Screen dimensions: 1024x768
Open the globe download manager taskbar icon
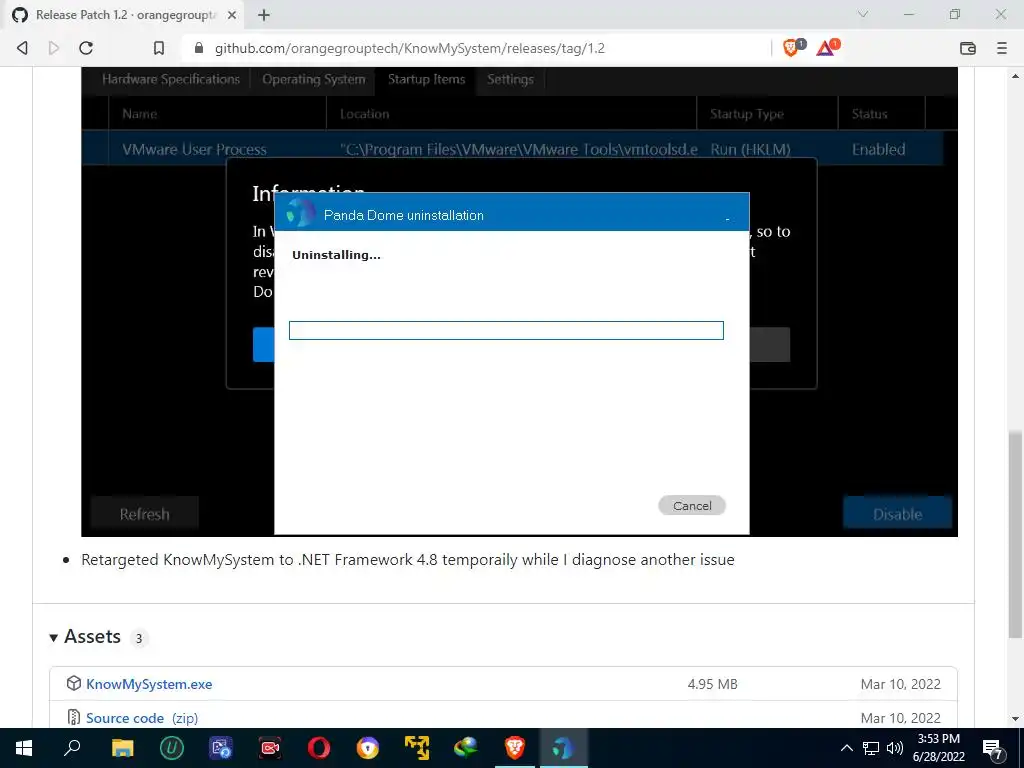[466, 748]
